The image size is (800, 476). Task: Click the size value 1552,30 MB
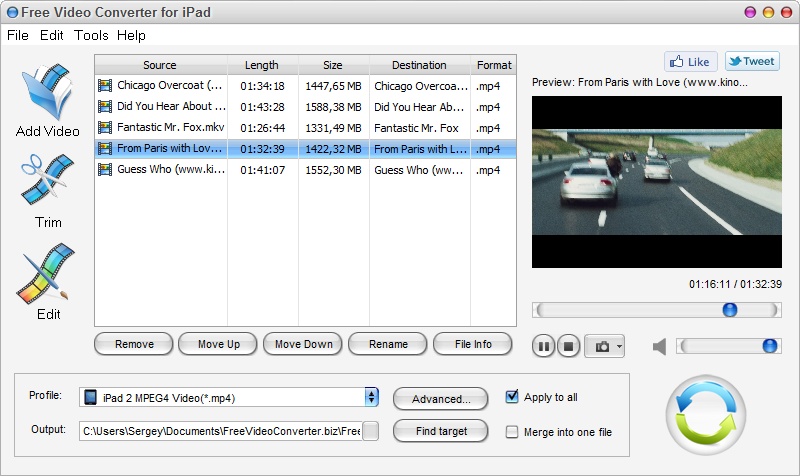point(333,170)
